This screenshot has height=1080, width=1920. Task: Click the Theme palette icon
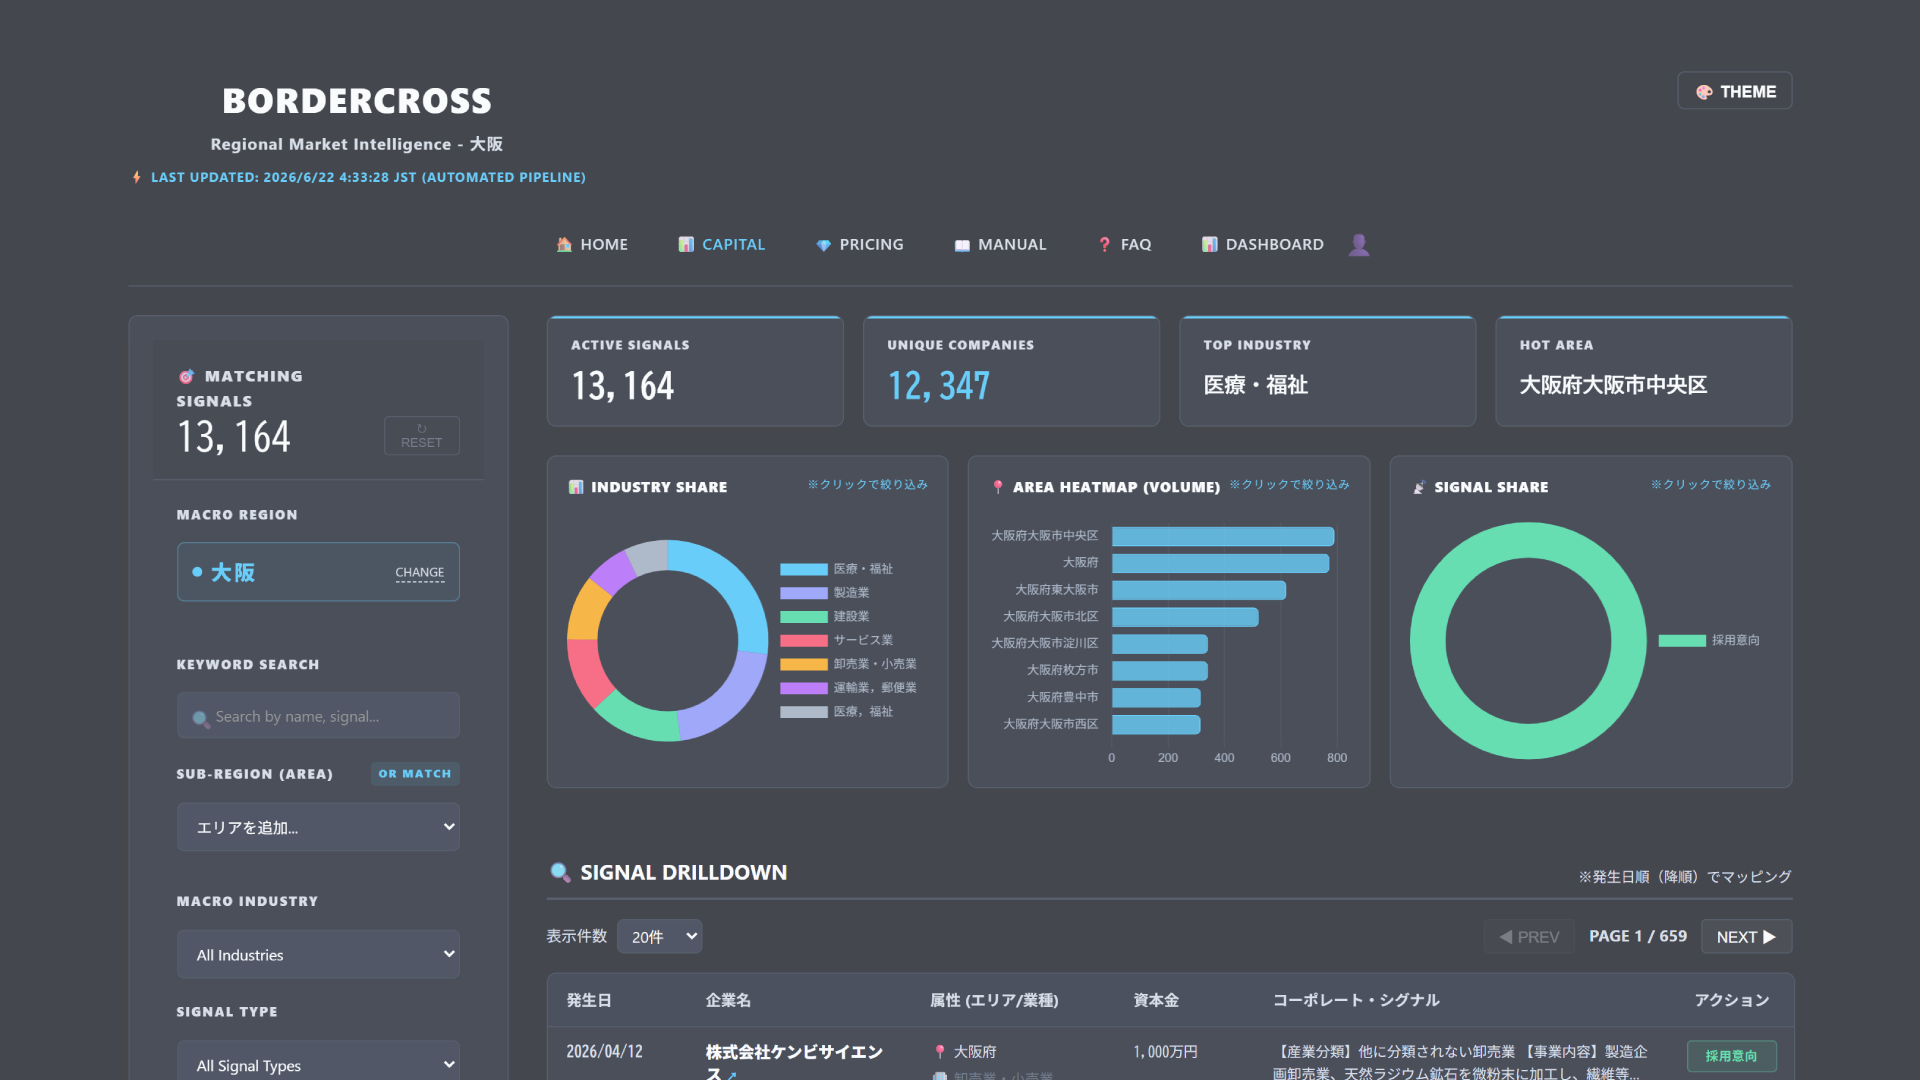(x=1704, y=92)
